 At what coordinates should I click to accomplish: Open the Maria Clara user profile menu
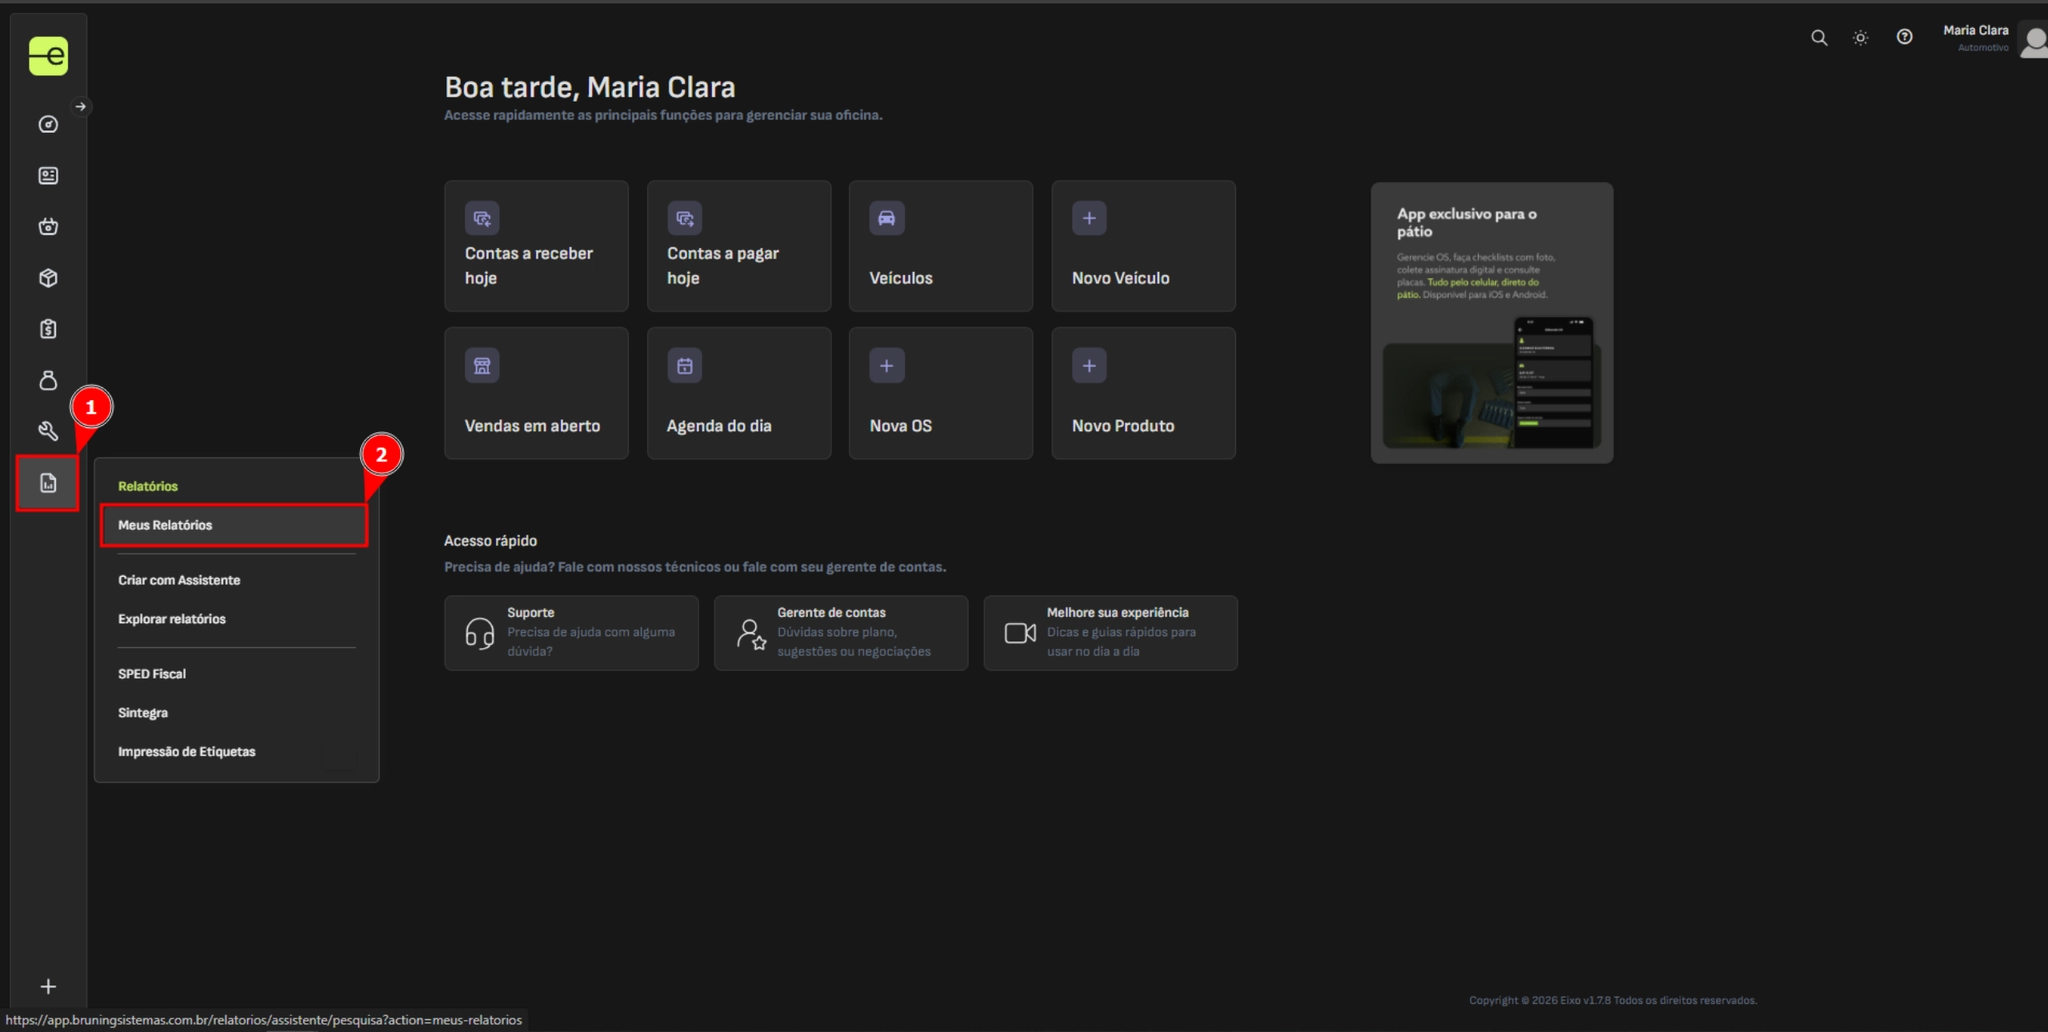point(1990,38)
